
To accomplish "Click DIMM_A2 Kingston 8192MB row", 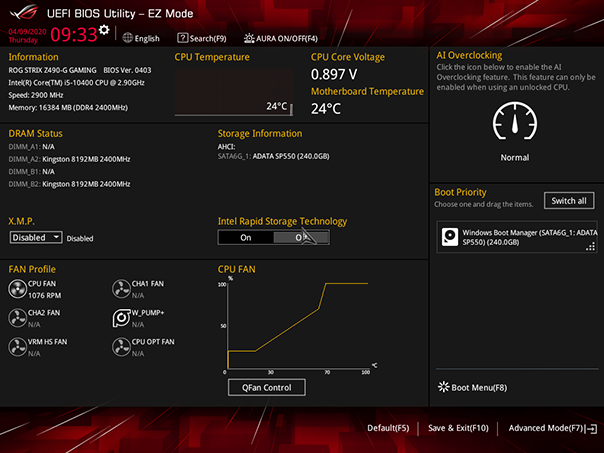I will click(x=69, y=159).
